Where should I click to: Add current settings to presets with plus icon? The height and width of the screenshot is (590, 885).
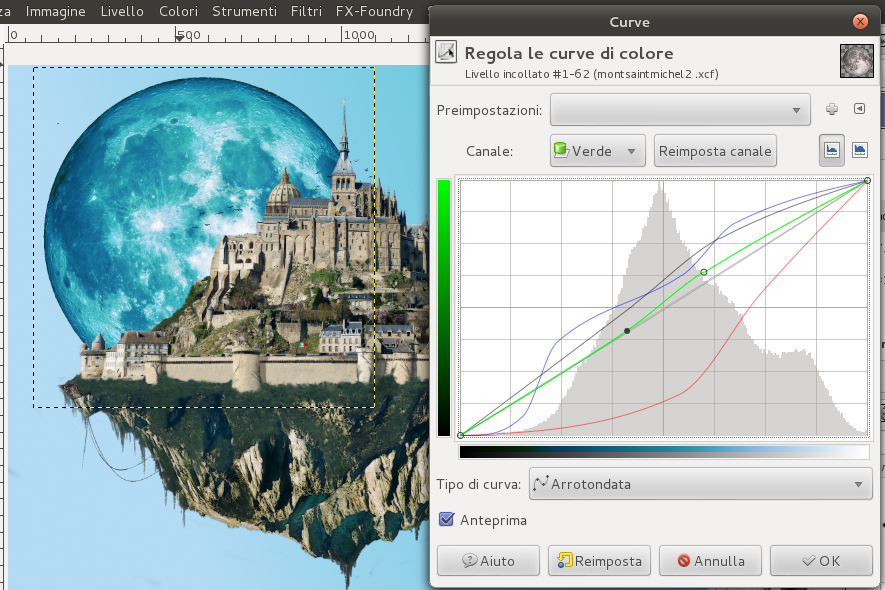(831, 109)
